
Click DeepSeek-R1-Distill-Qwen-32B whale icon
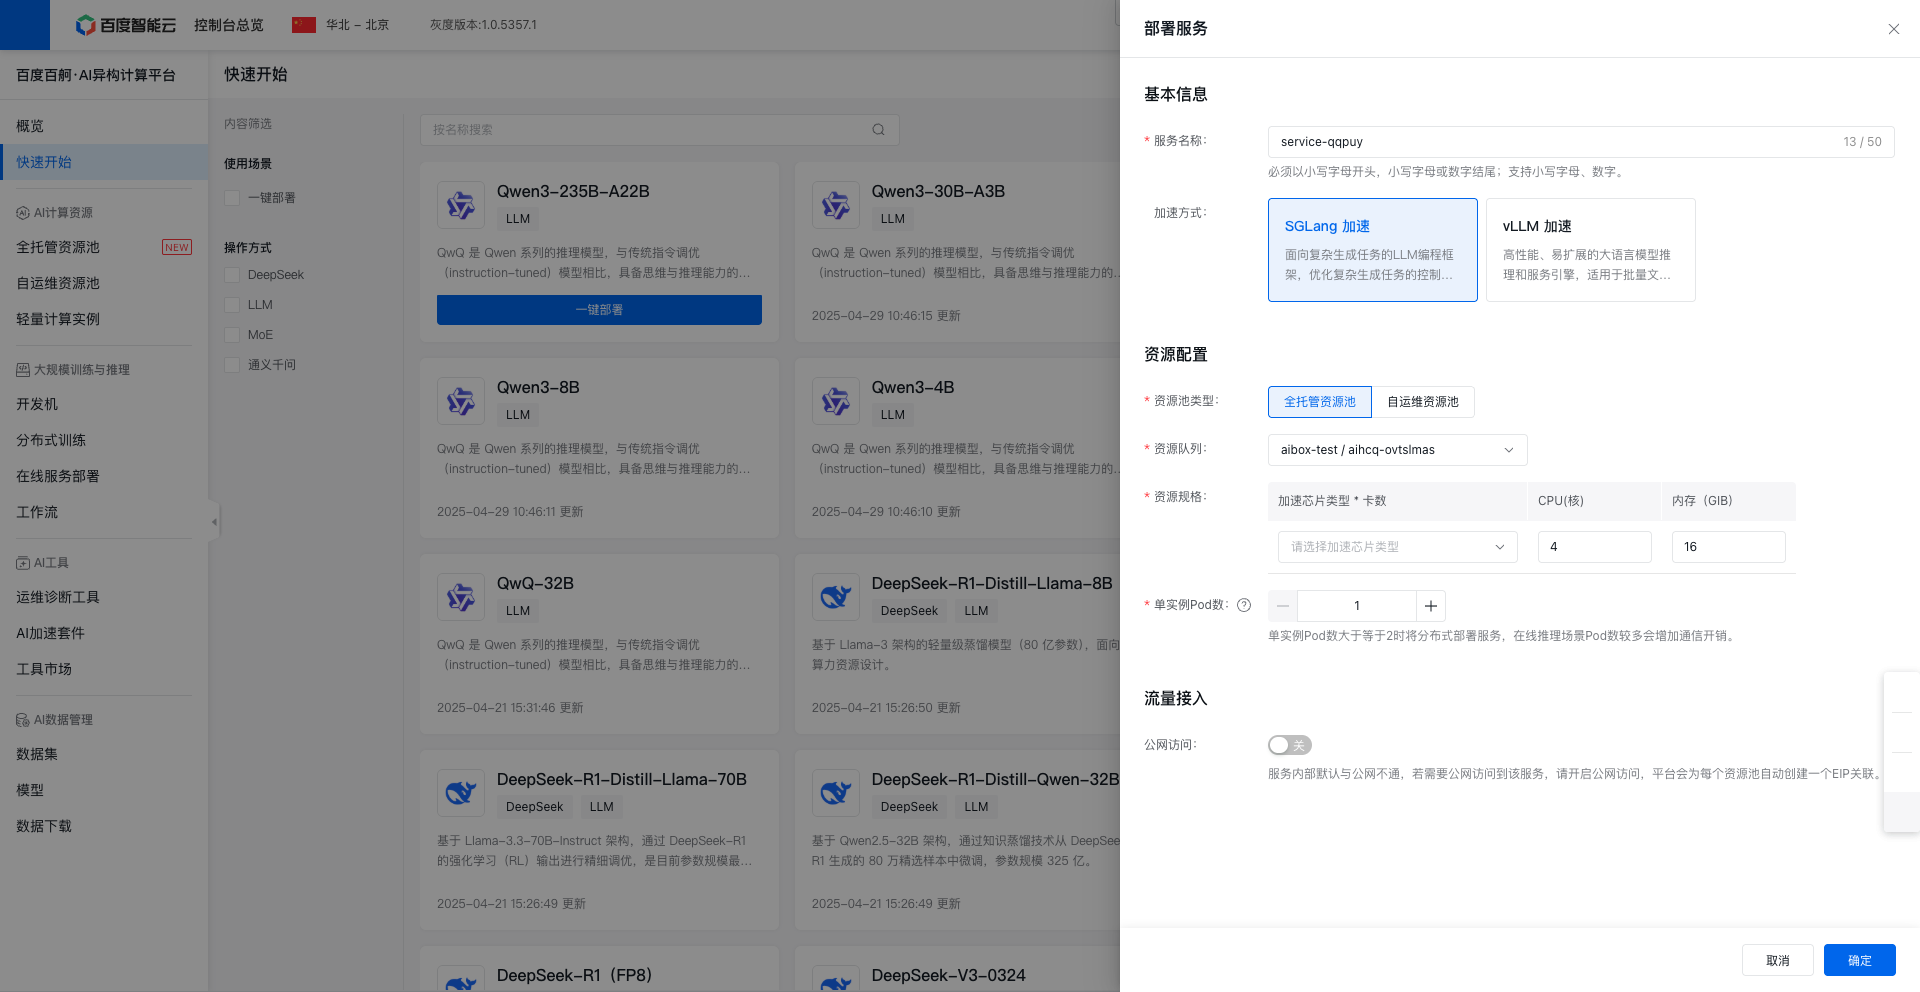click(x=836, y=793)
